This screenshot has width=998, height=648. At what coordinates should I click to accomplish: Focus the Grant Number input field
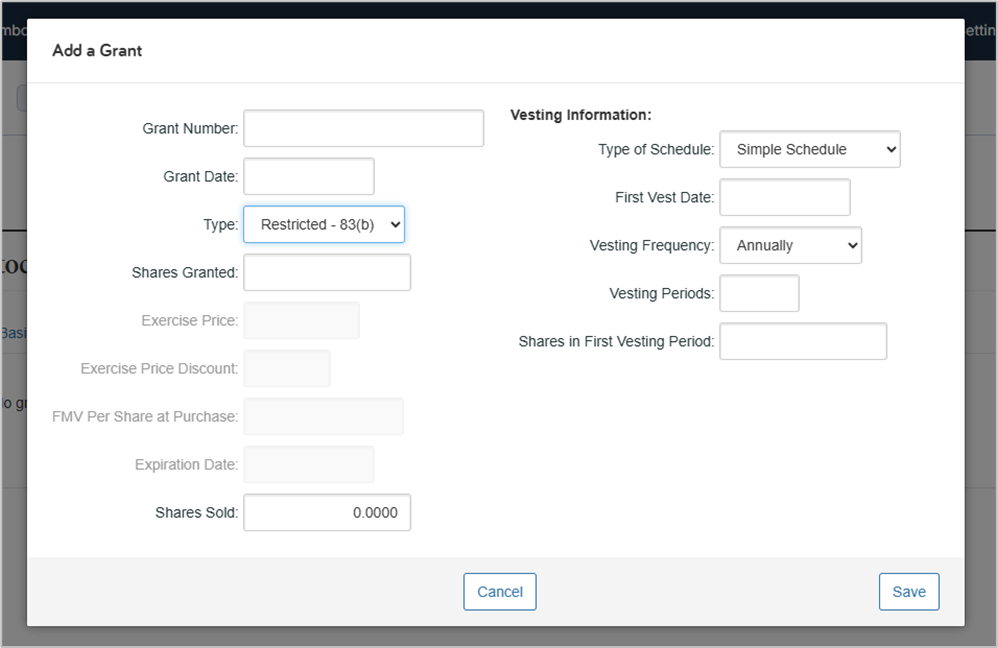pyautogui.click(x=363, y=129)
